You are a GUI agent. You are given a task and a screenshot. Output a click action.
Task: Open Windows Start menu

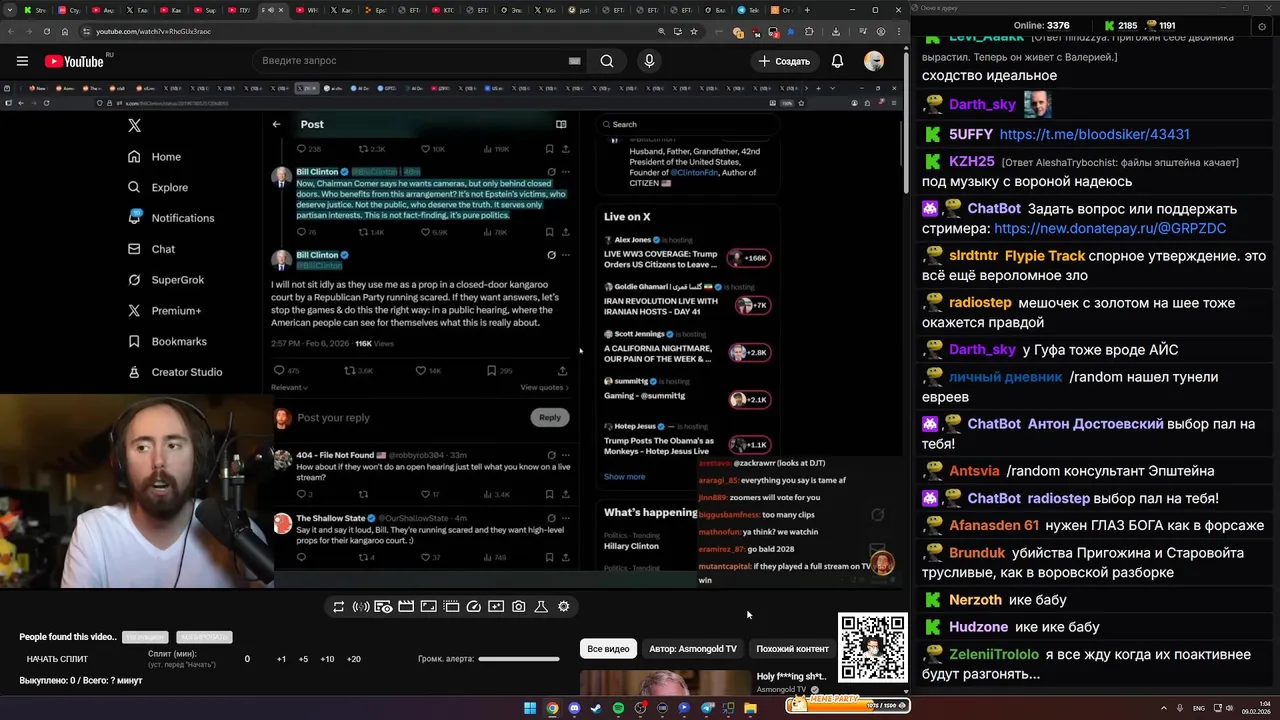coord(530,708)
